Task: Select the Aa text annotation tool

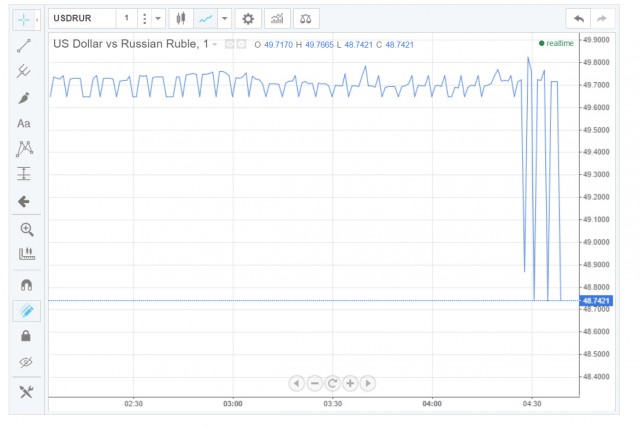Action: click(24, 123)
